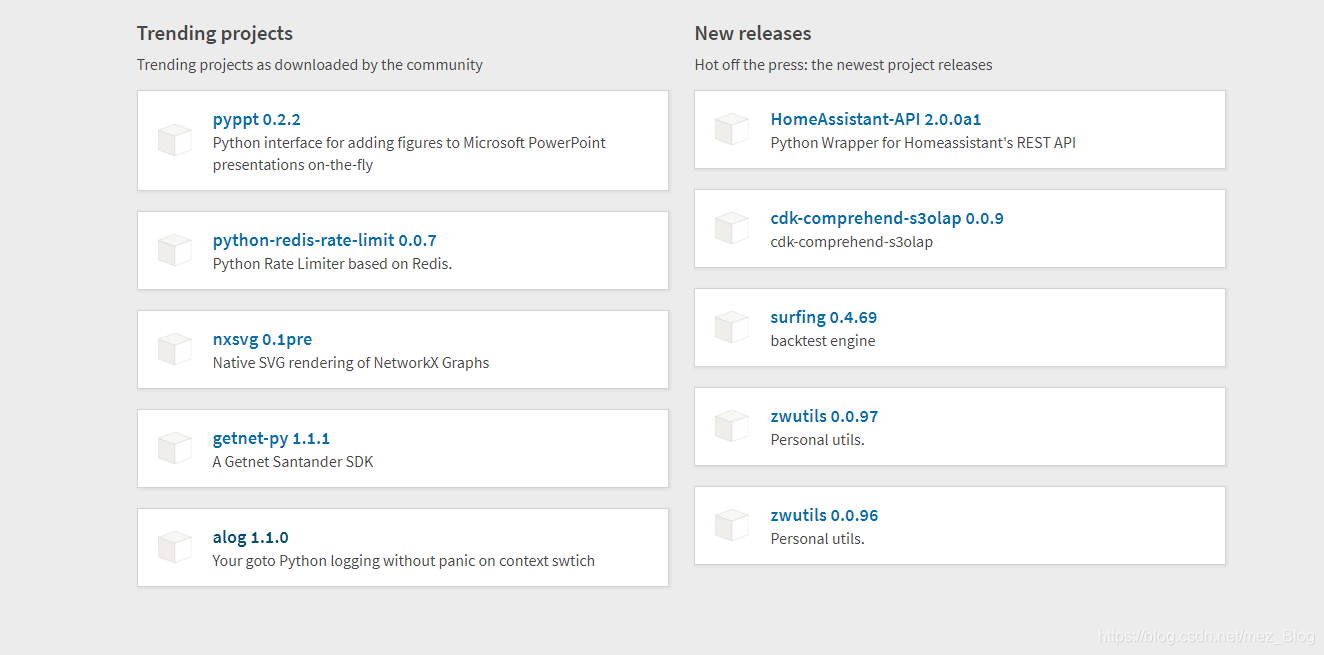This screenshot has height=655, width=1324.
Task: Click the package cube icon beside pyppt
Action: (175, 140)
